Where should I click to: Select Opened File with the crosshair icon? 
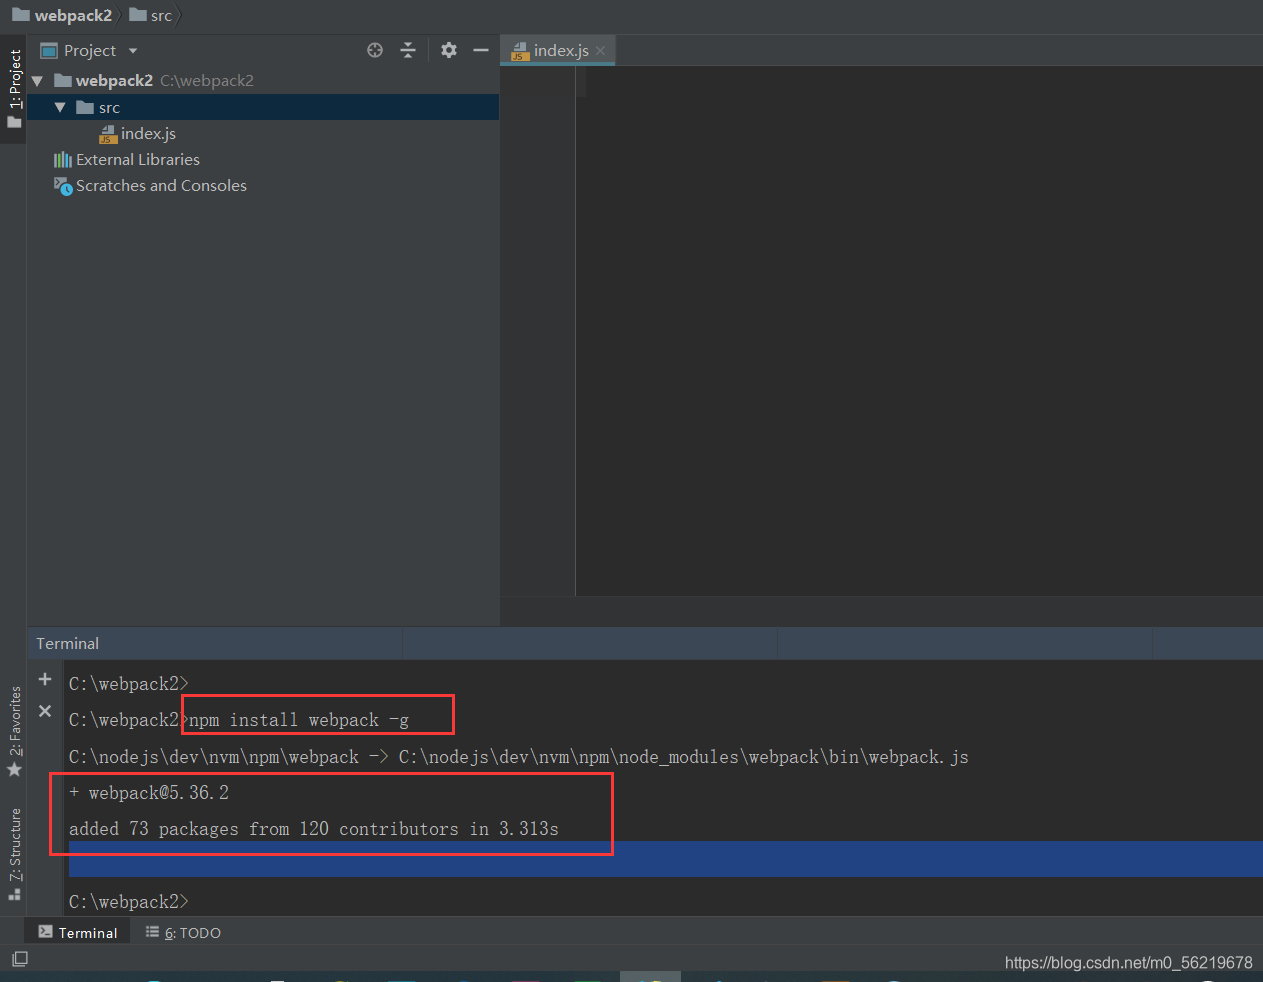click(375, 50)
